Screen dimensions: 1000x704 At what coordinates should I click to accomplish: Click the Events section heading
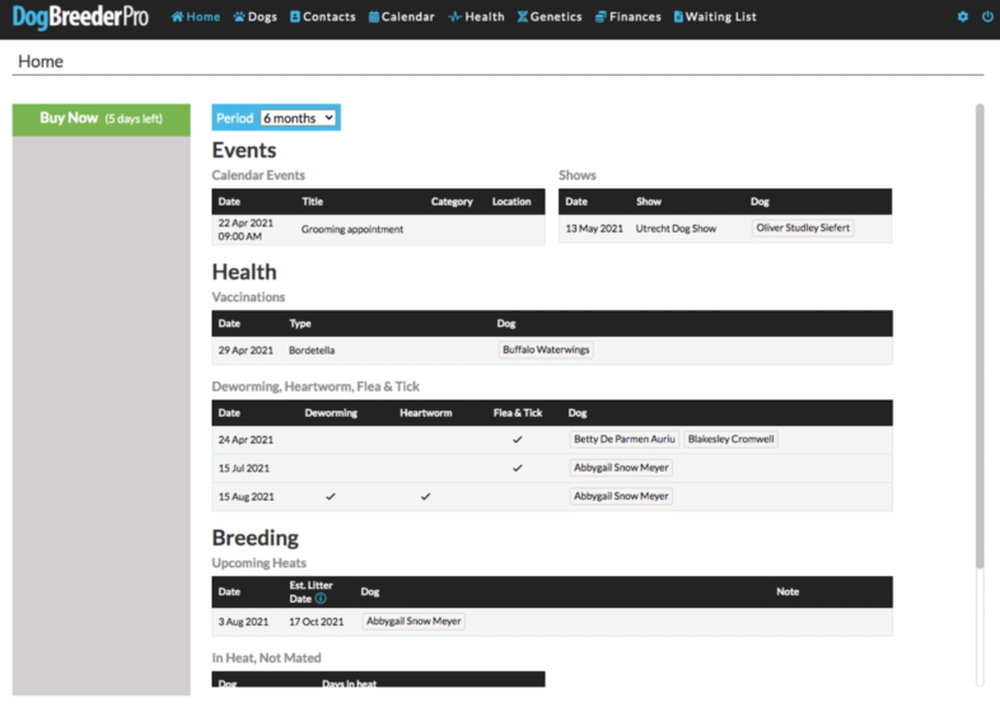click(x=244, y=150)
